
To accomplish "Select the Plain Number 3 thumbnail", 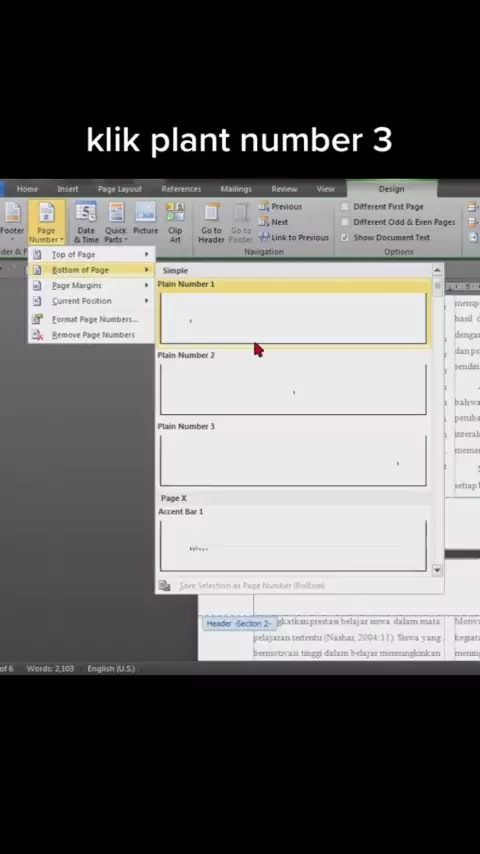I will pos(293,460).
